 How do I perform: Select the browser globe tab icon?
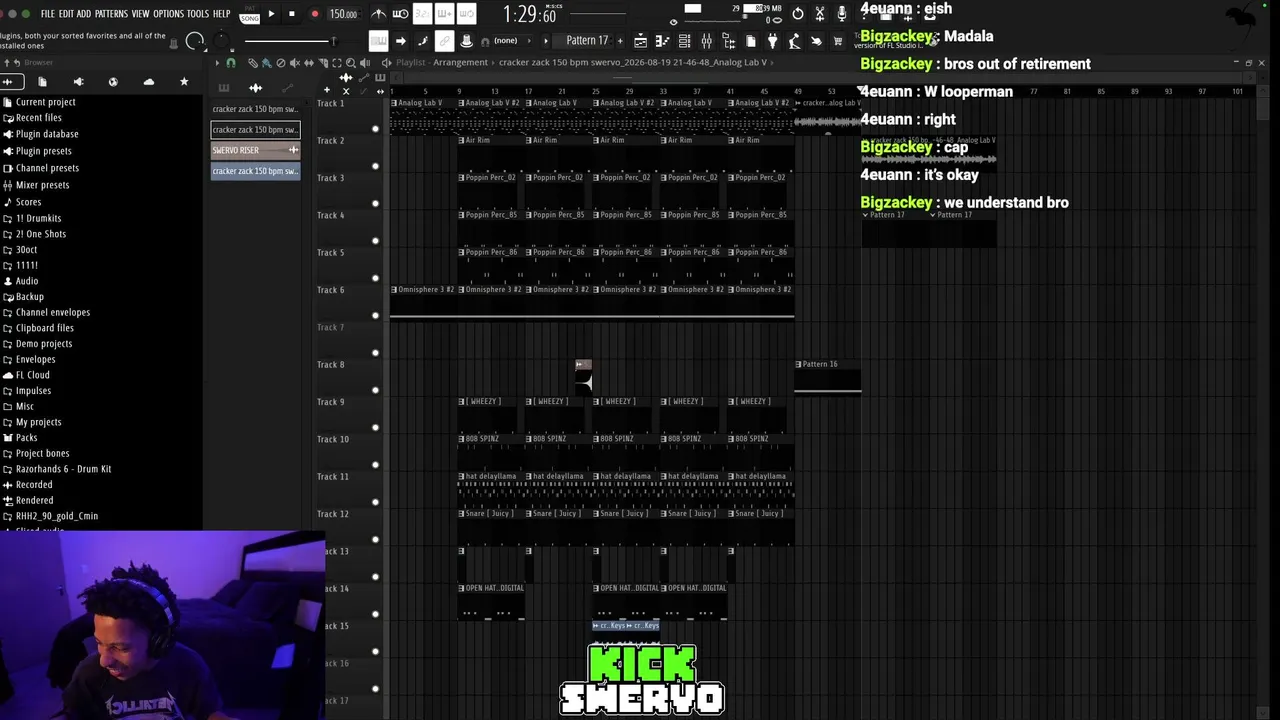(x=113, y=82)
